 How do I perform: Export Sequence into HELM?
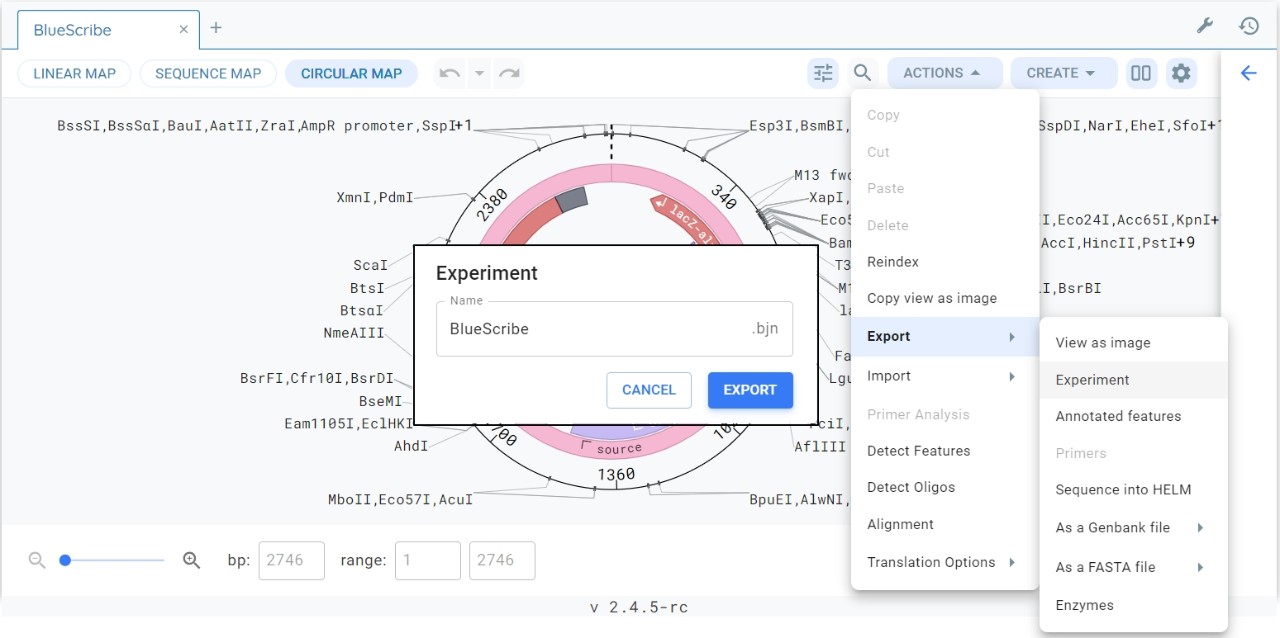(1133, 490)
